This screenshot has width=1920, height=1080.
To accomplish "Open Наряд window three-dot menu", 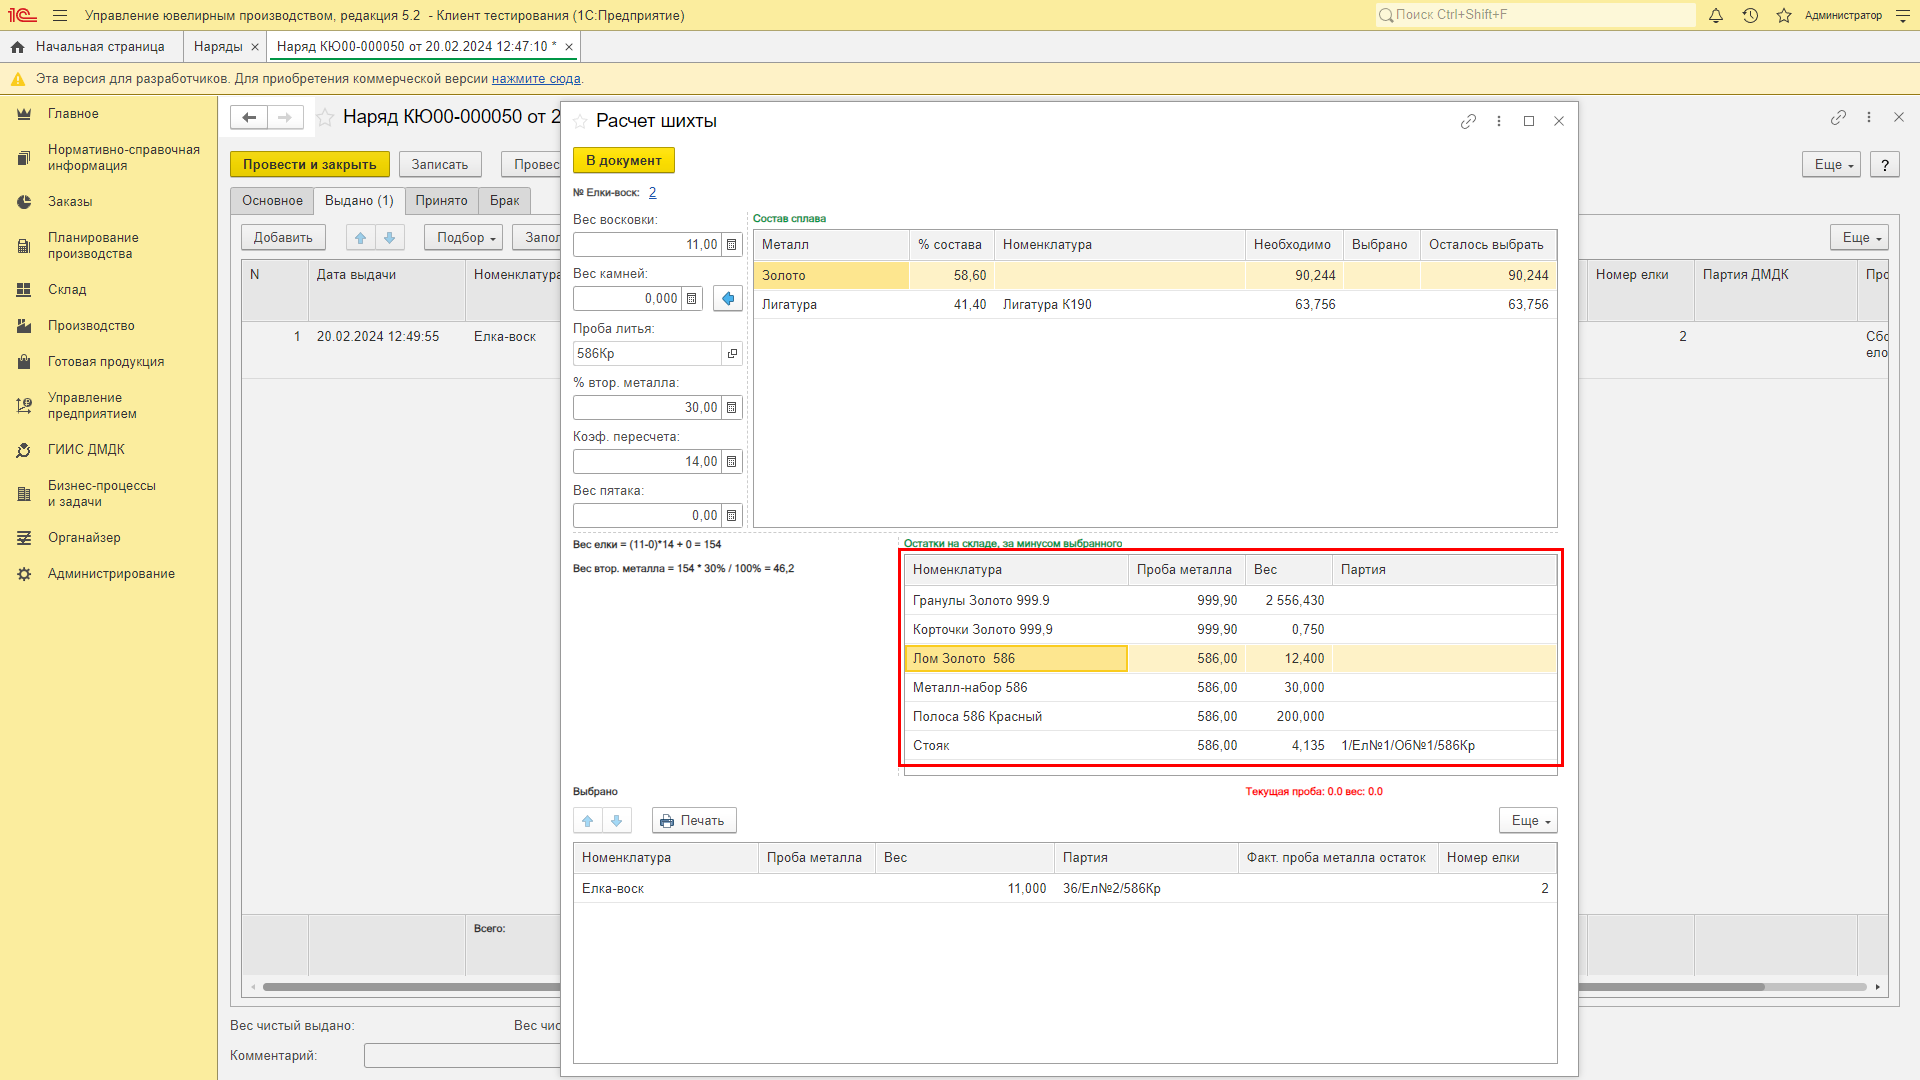I will point(1868,117).
